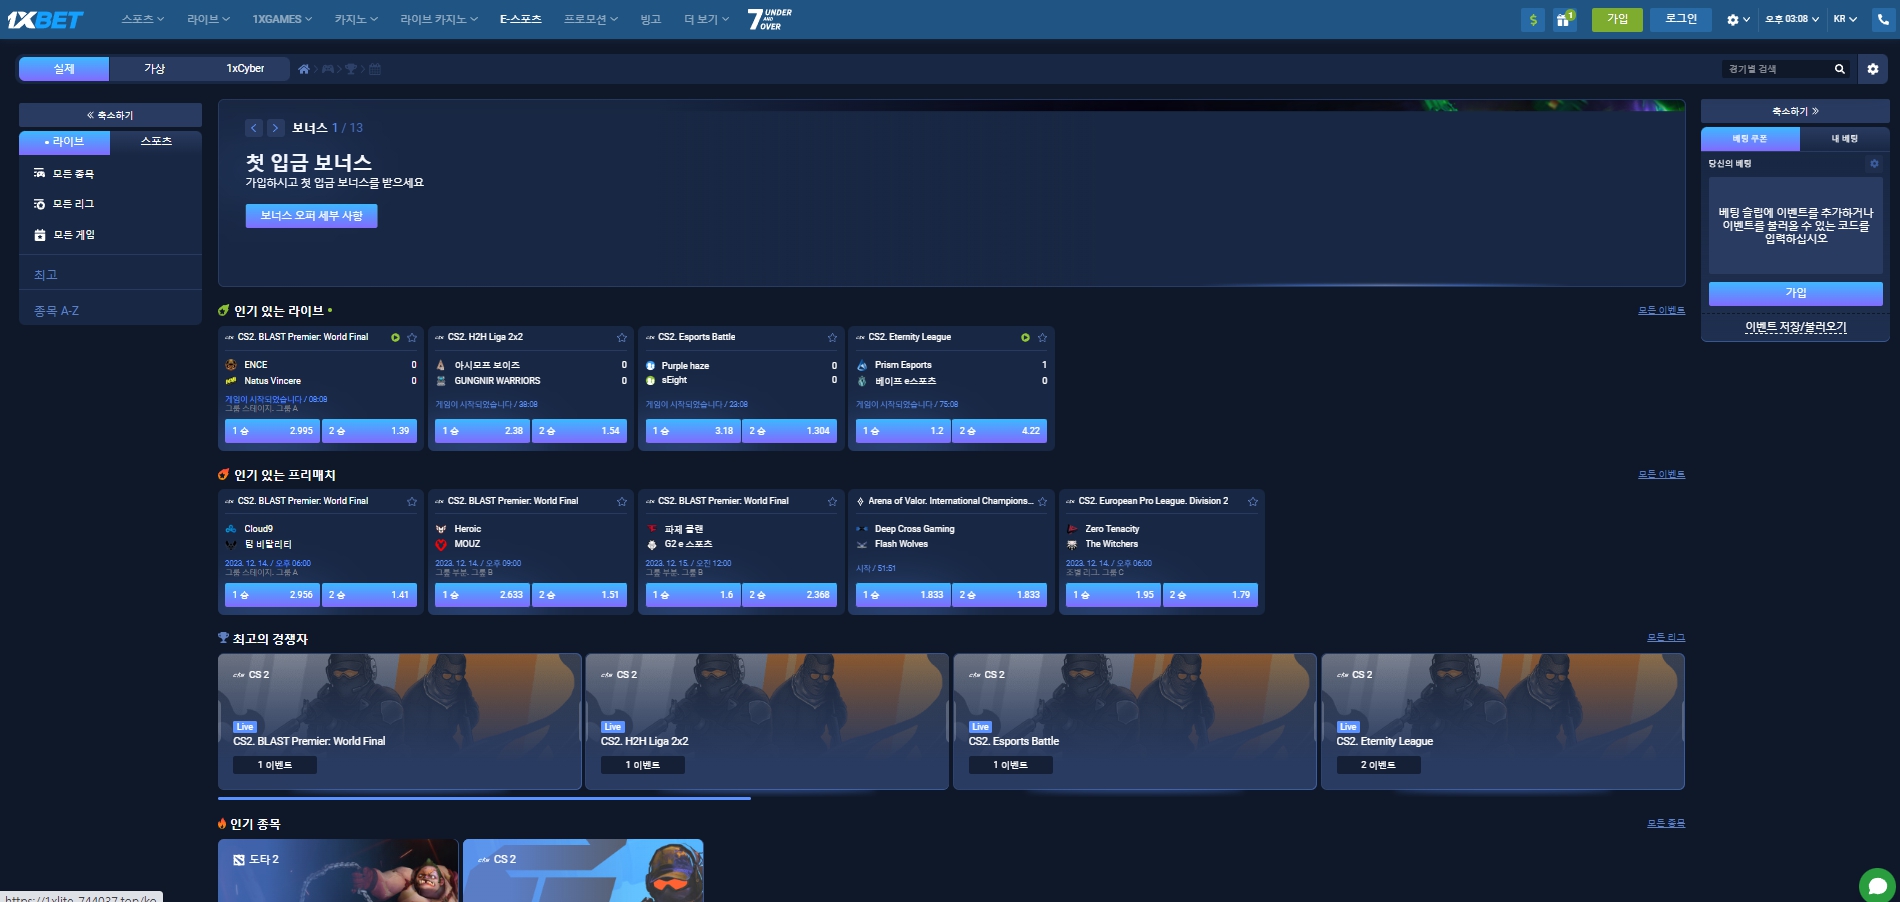The width and height of the screenshot is (1900, 902).
Task: Expand the 라이브 top menu
Action: pyautogui.click(x=208, y=19)
